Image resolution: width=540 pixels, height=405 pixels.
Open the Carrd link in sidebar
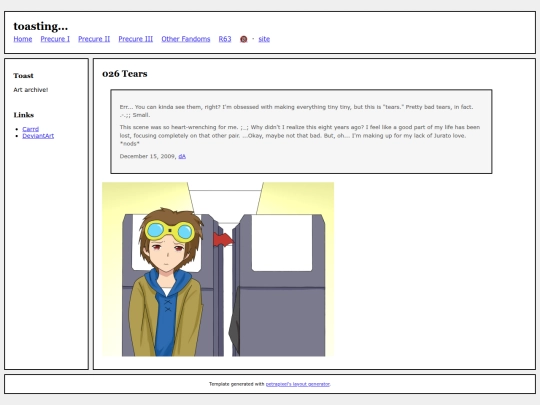31,129
